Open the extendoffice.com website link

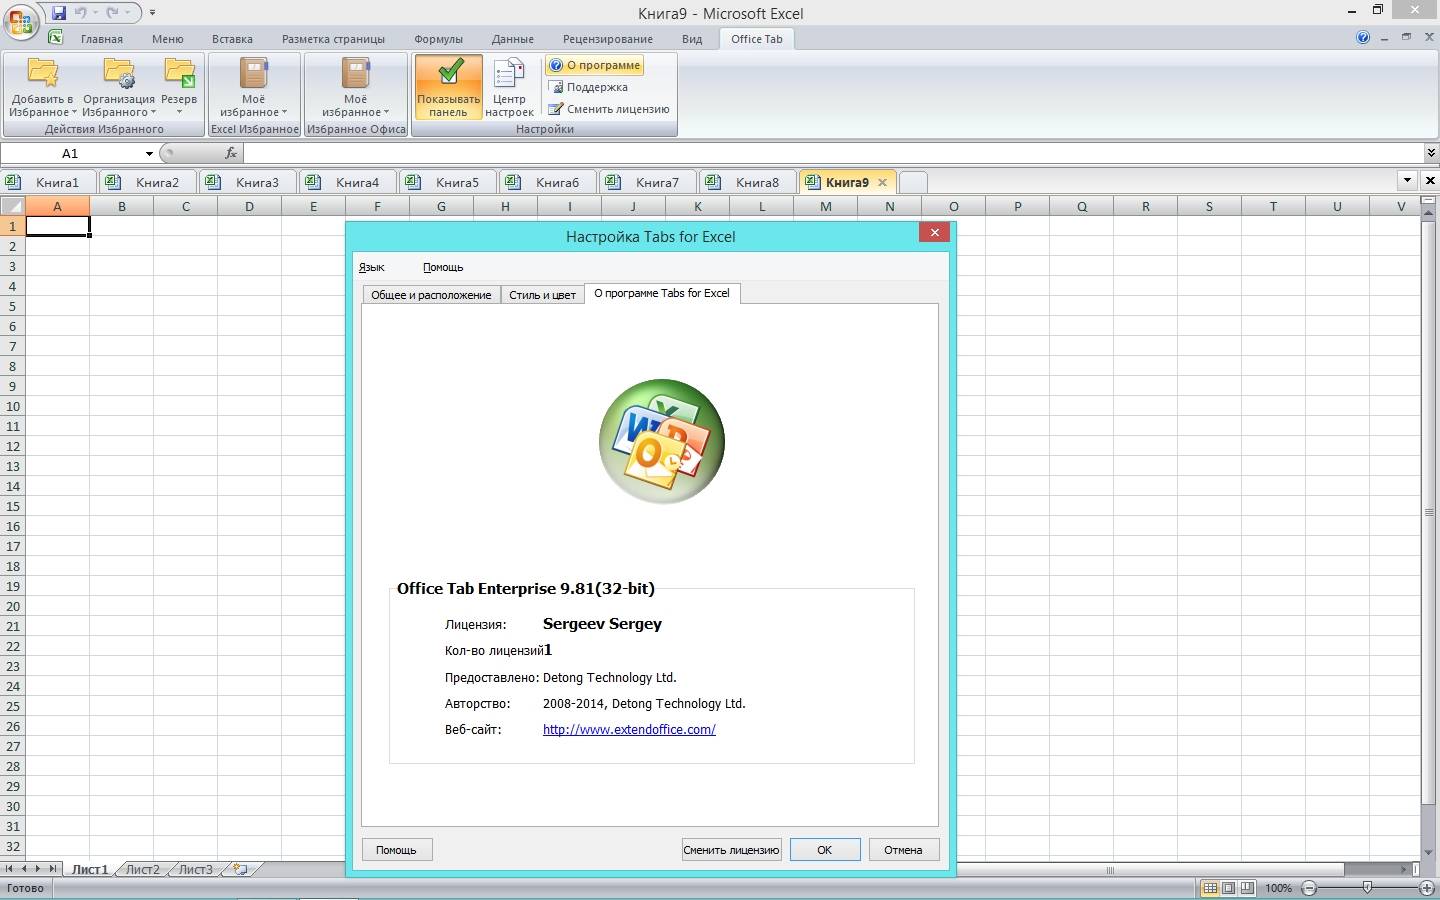coord(629,730)
